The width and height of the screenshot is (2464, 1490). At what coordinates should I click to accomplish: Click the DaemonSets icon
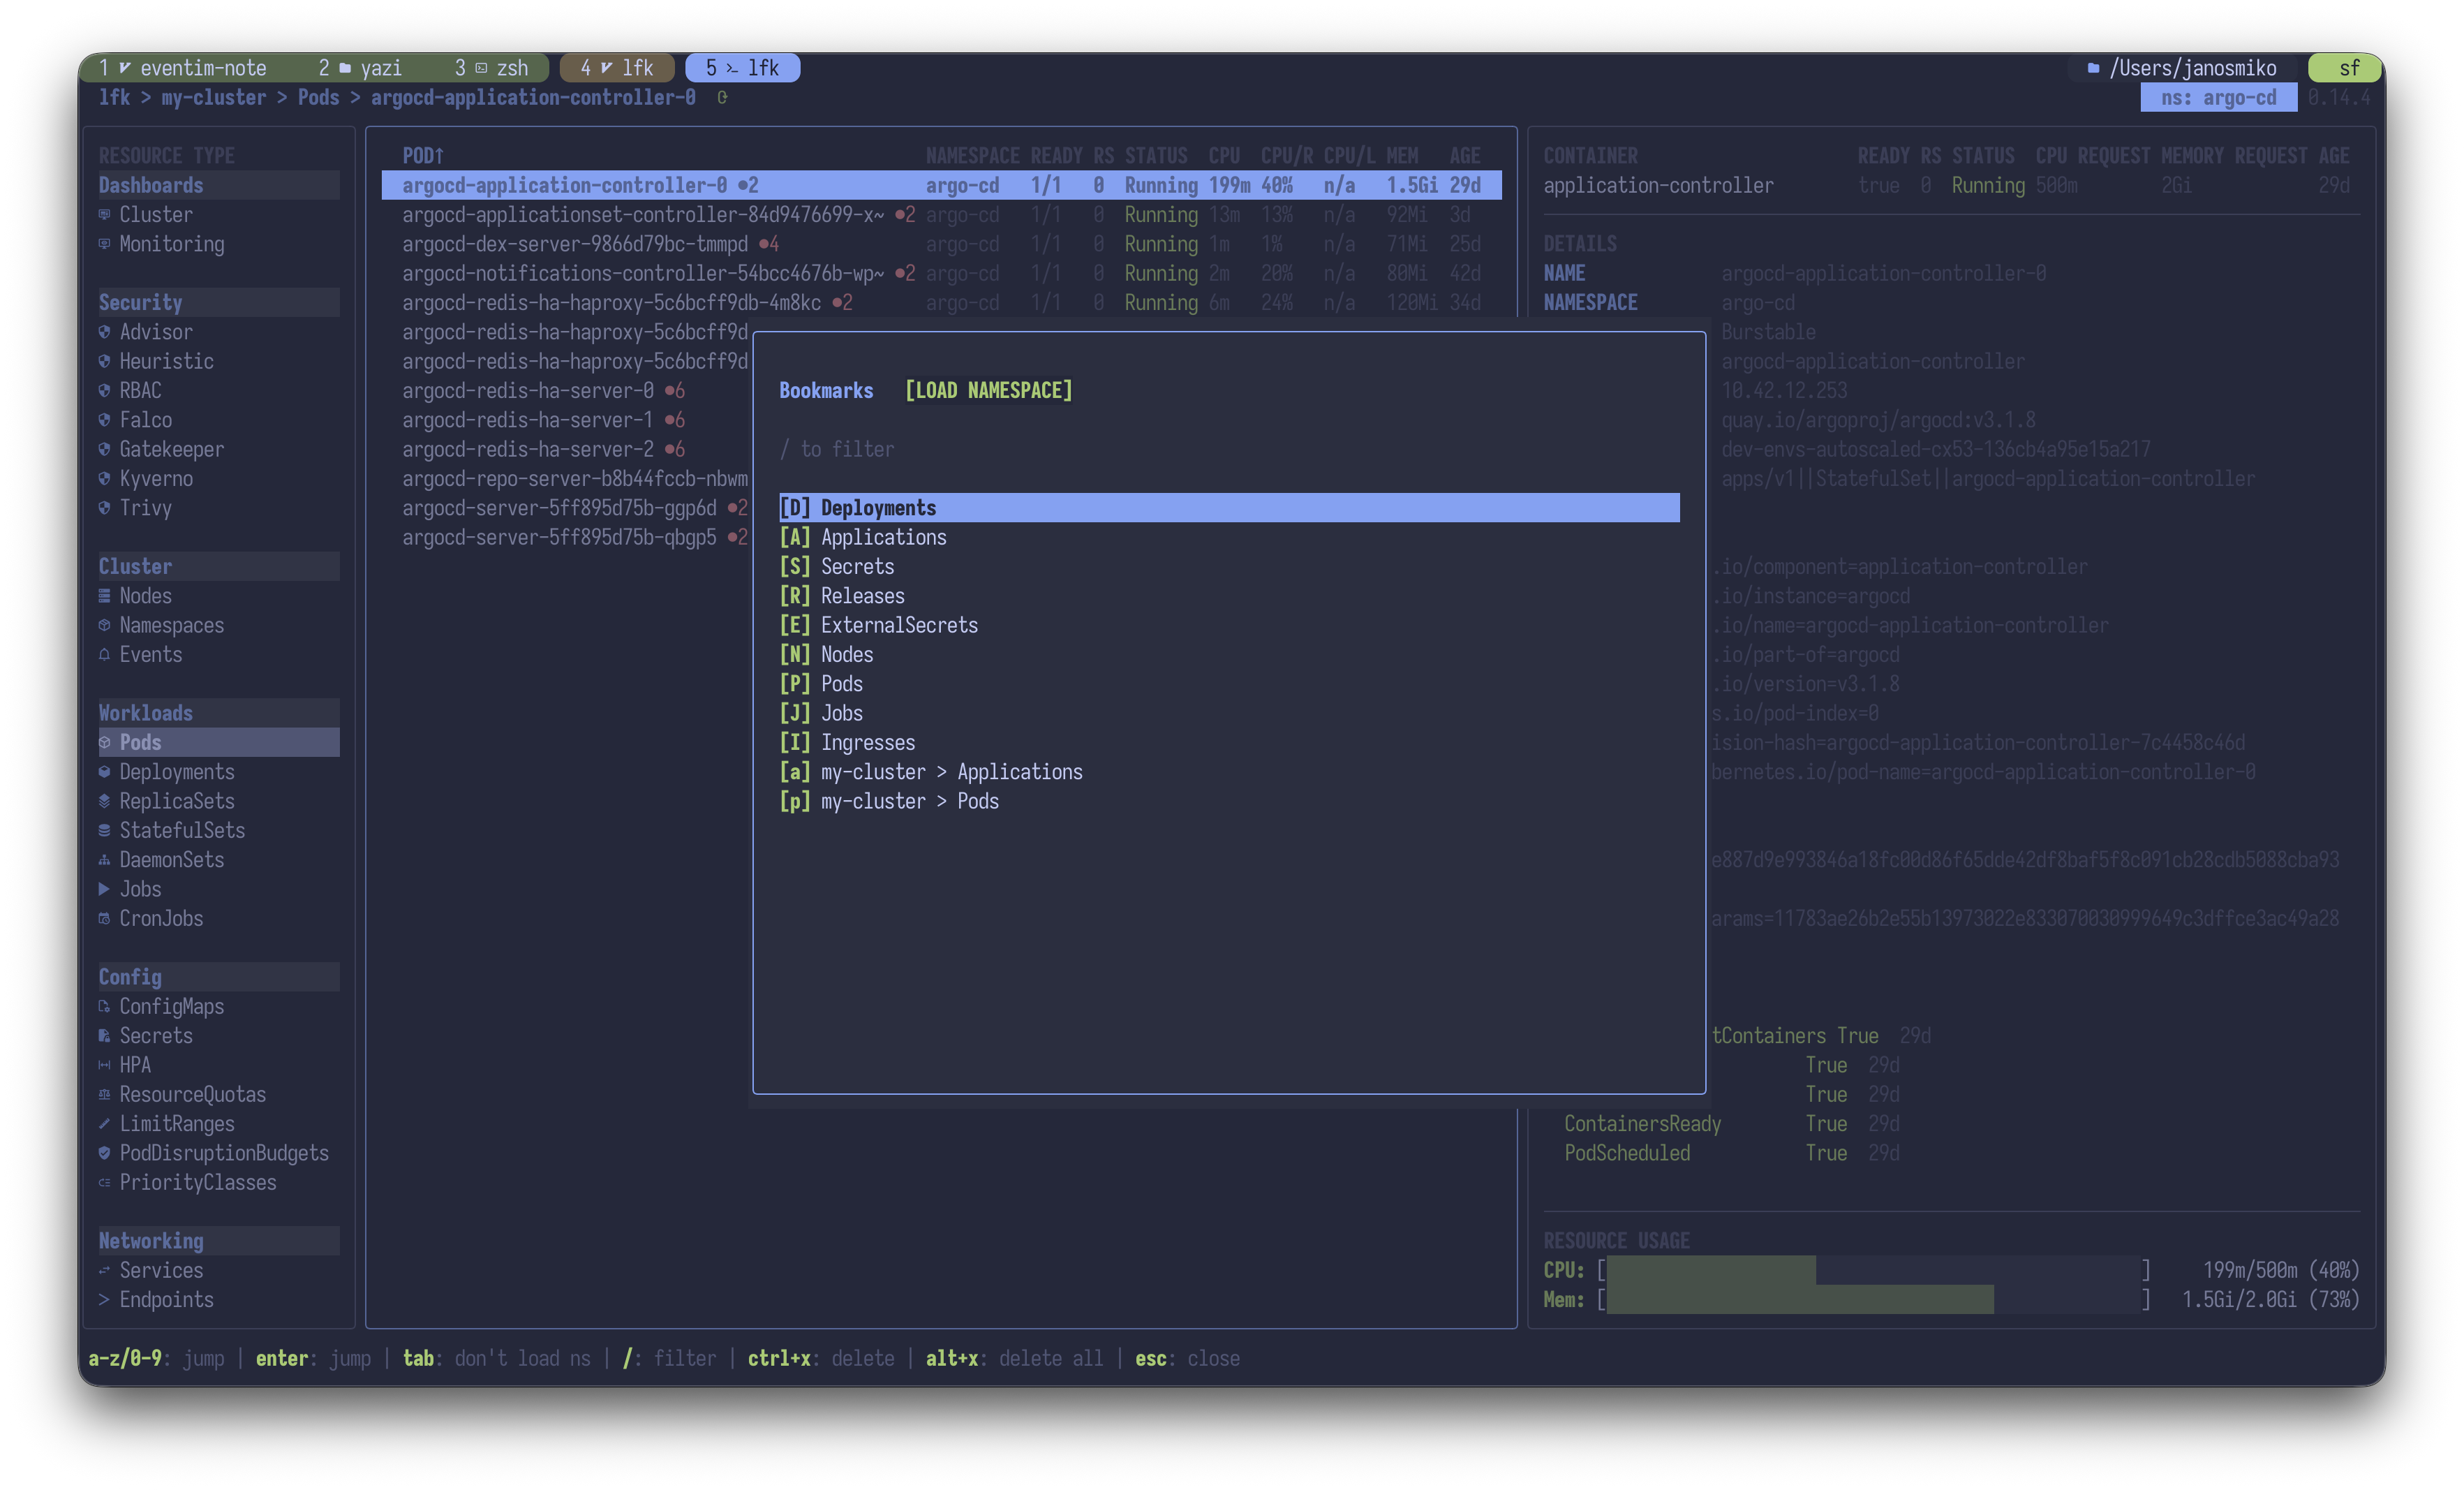coord(104,860)
